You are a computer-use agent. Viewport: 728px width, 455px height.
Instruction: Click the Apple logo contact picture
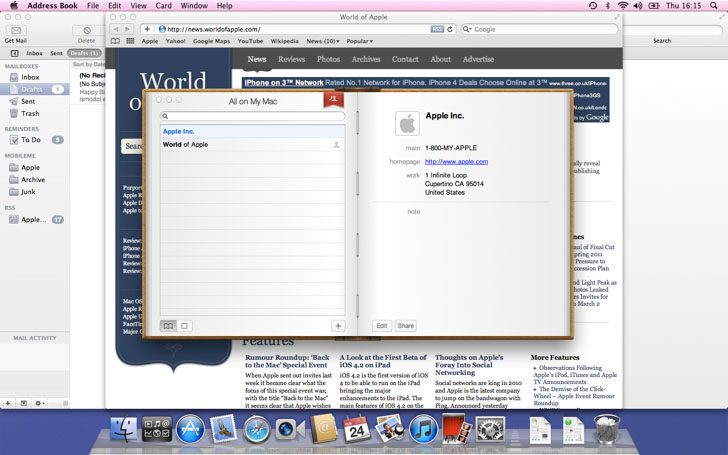407,124
